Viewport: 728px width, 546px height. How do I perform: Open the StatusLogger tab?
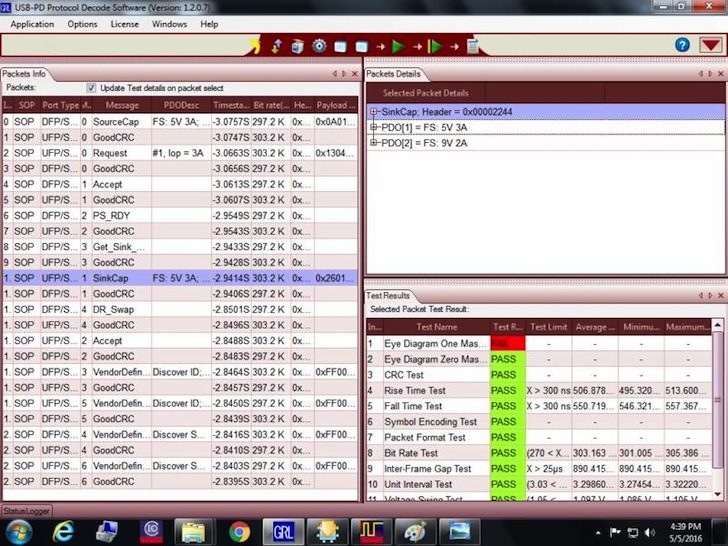point(26,511)
